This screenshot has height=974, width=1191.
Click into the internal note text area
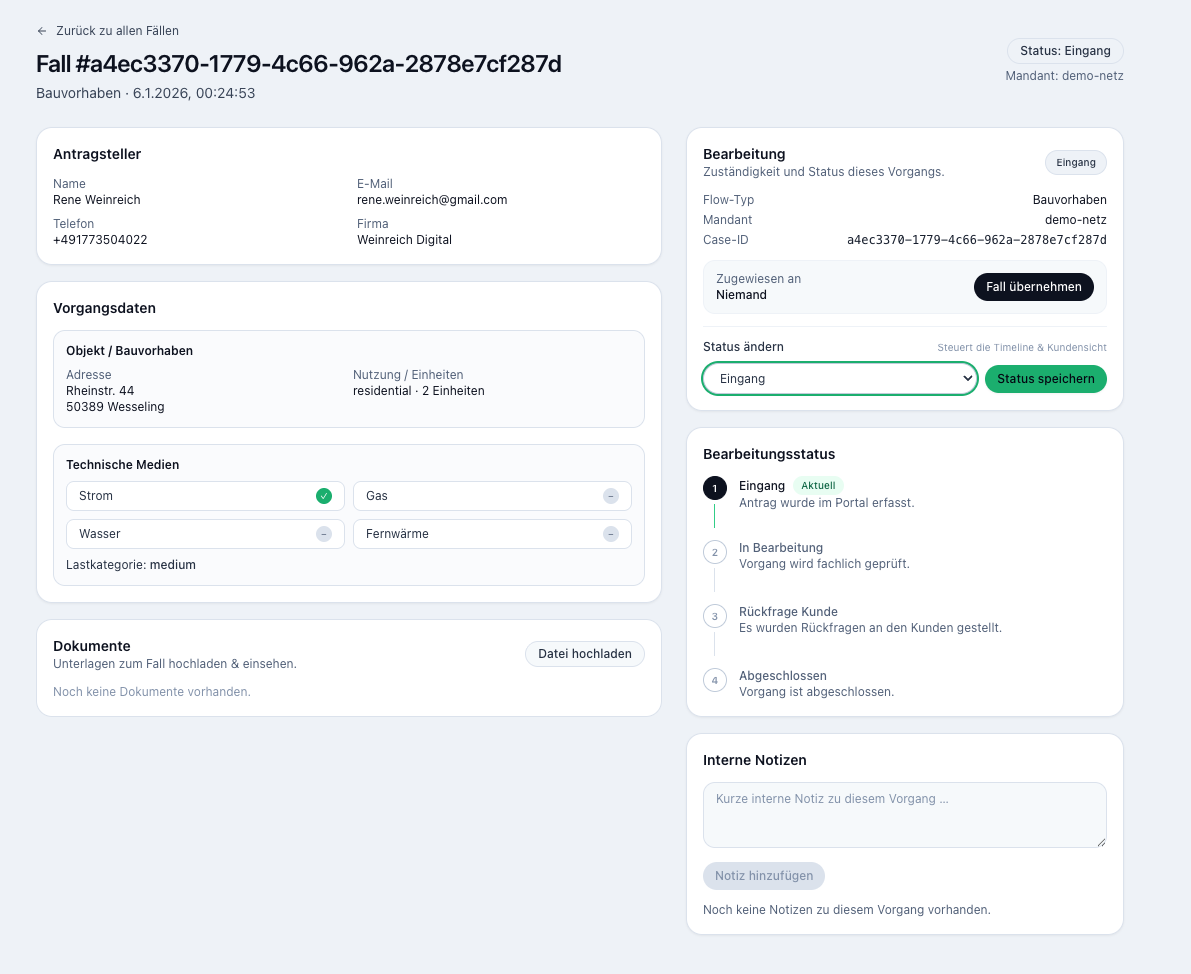904,815
